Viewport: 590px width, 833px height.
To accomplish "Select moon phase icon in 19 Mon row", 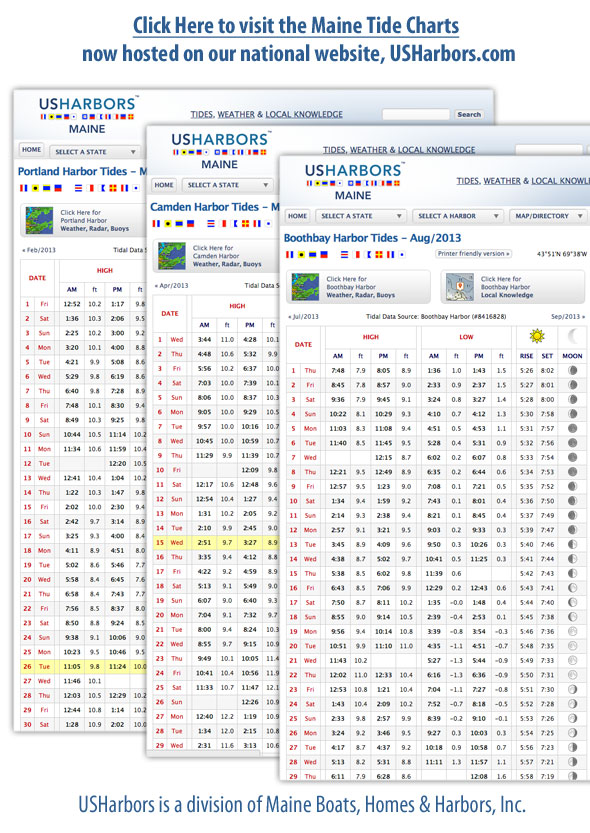I will tap(572, 631).
